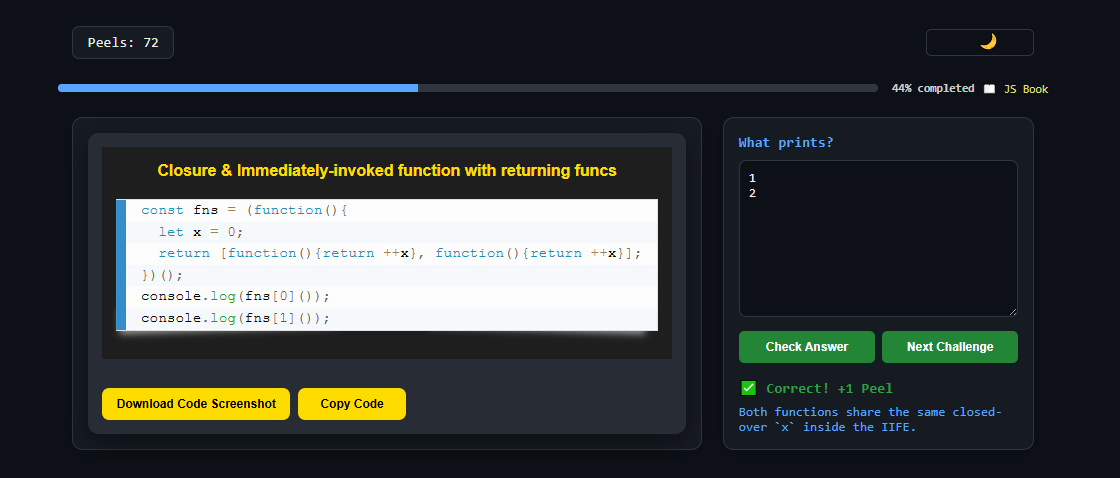The width and height of the screenshot is (1120, 478).
Task: Go to the Next Challenge
Action: coord(950,347)
